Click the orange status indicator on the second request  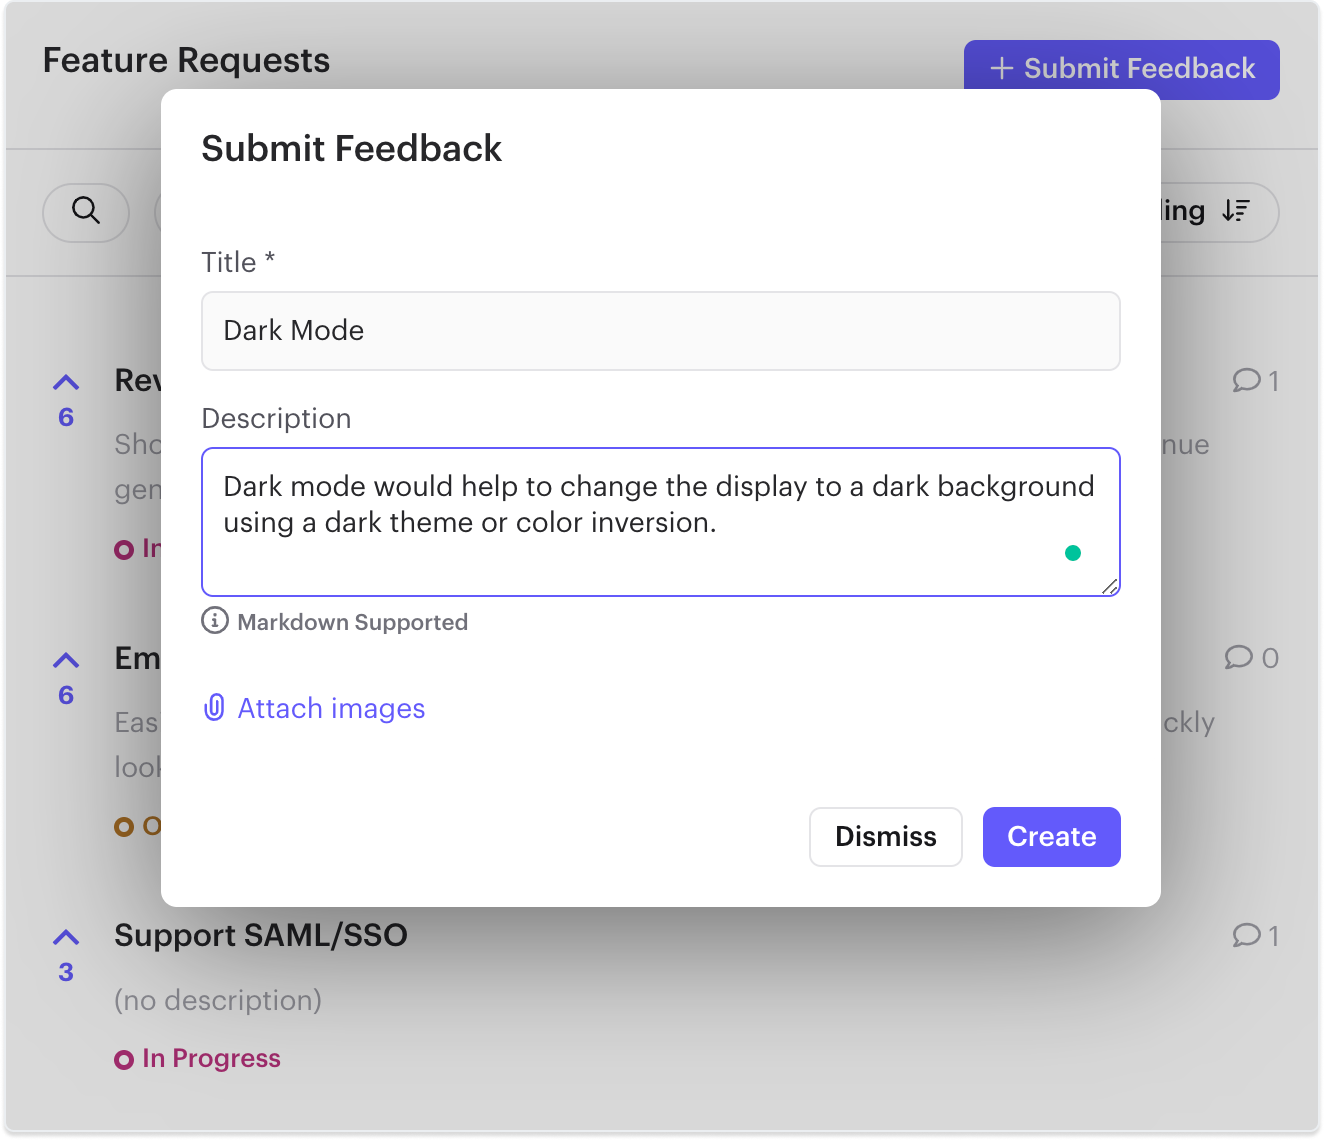coord(123,825)
